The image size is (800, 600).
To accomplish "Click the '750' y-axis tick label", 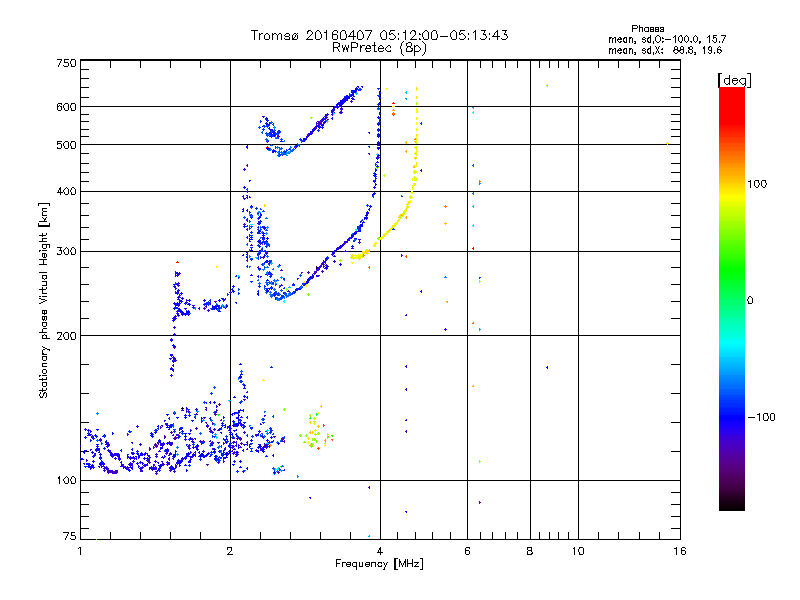I will pyautogui.click(x=66, y=63).
